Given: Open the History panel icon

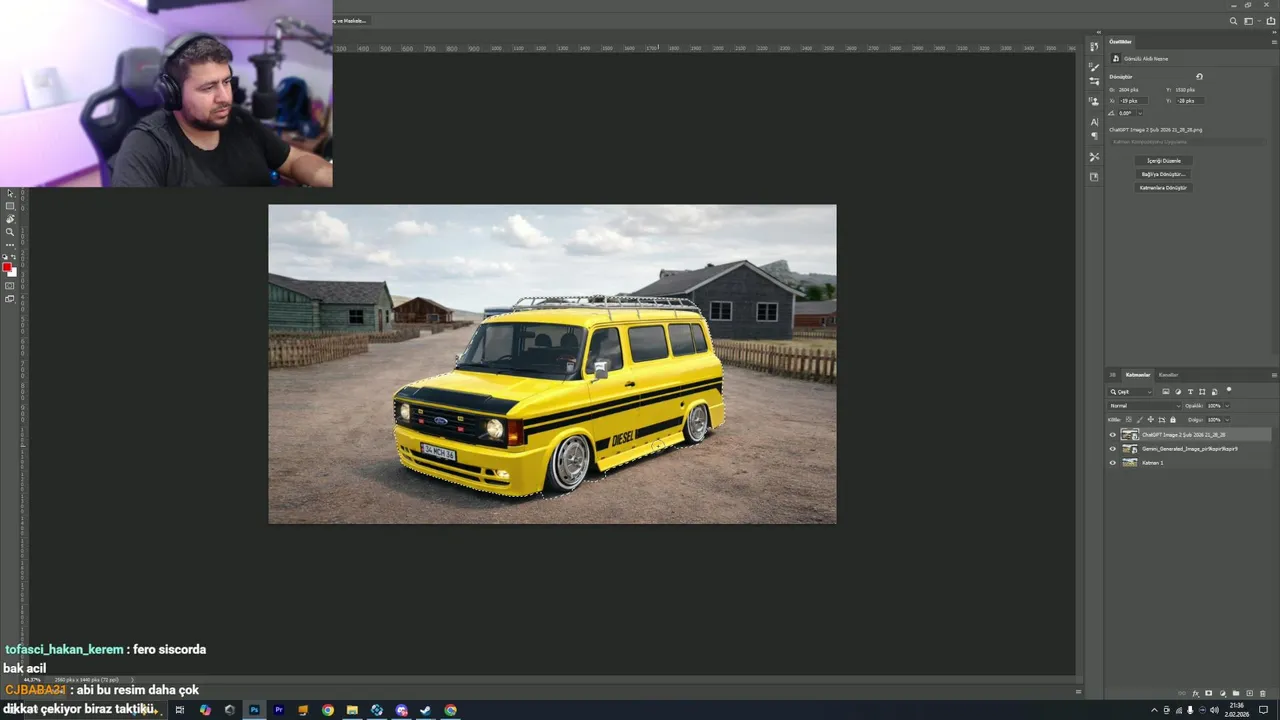Looking at the screenshot, I should [x=1094, y=47].
